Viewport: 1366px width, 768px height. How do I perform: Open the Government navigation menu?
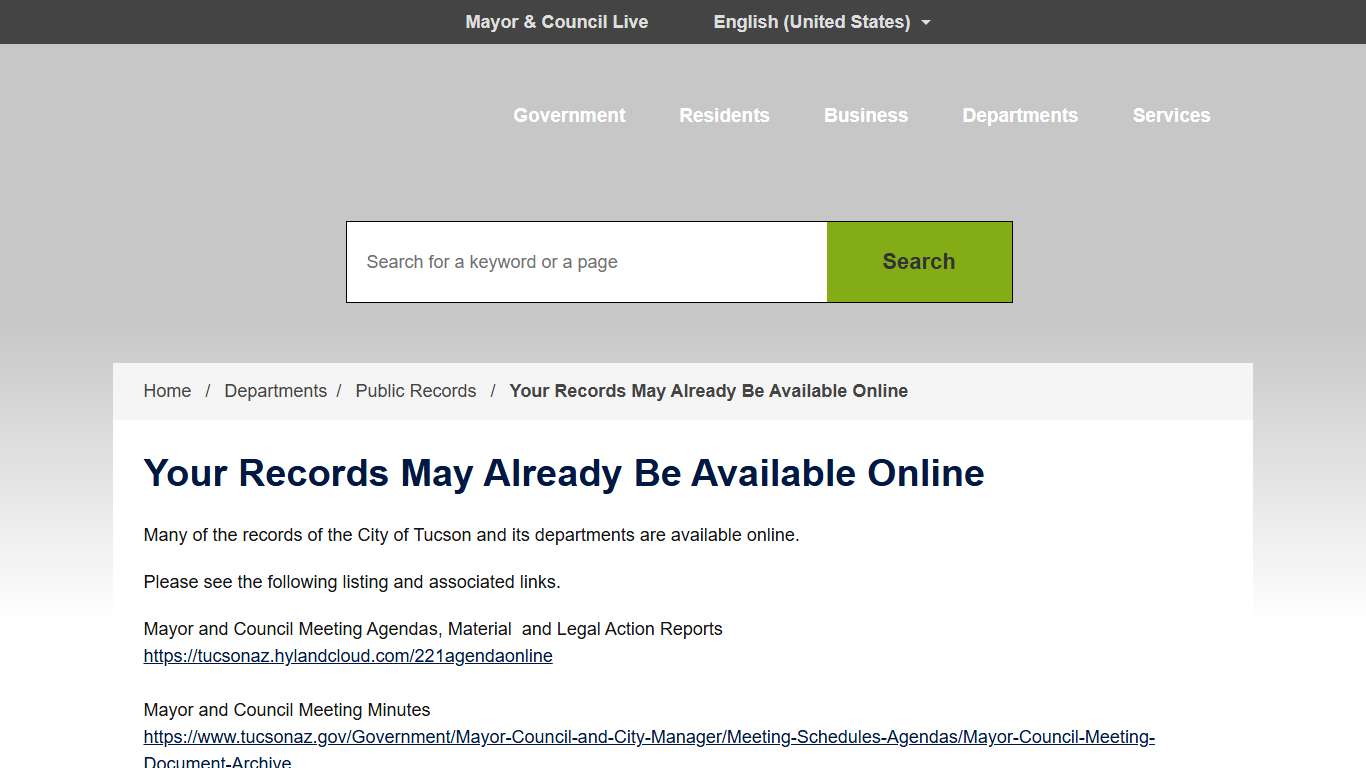tap(569, 115)
